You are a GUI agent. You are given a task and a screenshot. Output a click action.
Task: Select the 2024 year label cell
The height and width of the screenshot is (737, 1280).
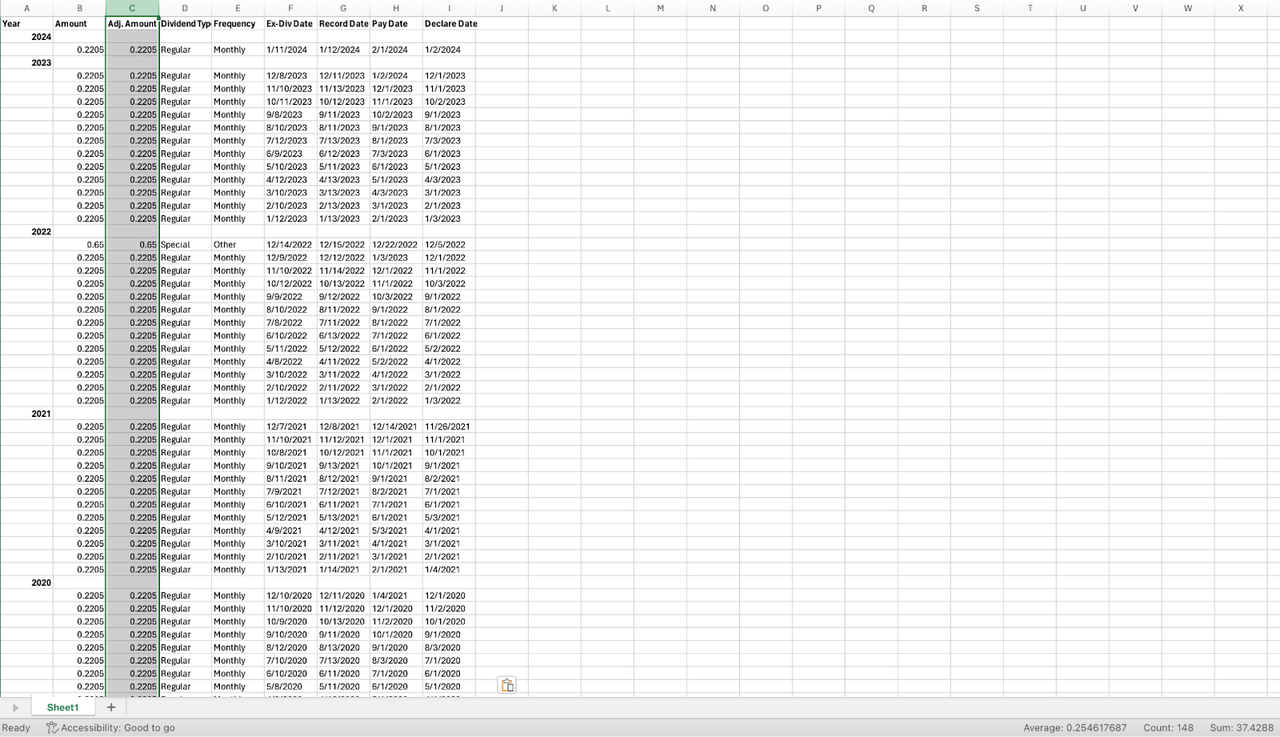[26, 37]
